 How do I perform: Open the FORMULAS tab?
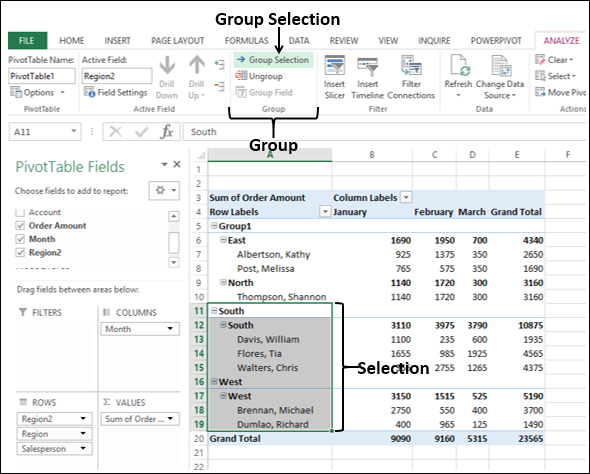click(x=246, y=41)
